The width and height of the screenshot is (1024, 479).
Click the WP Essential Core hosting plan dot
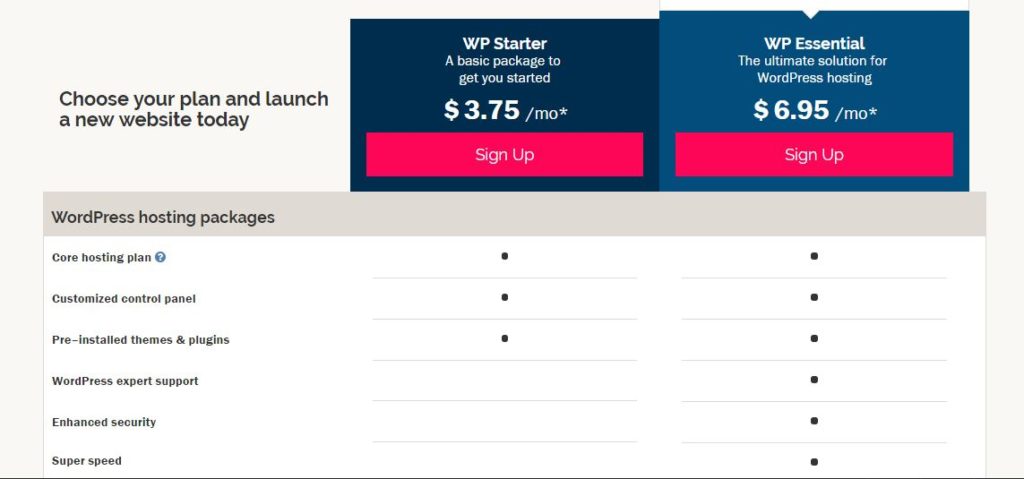pos(814,256)
